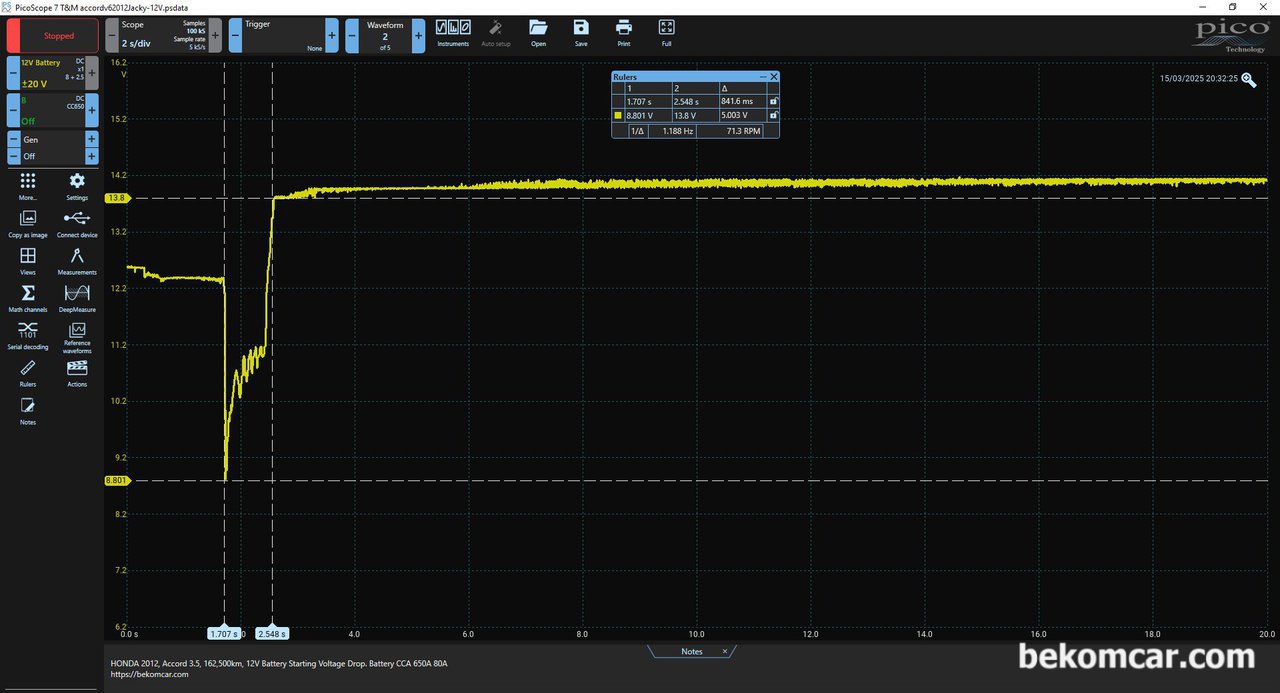Increase the Scope timebase with plus
Viewport: 1280px width, 693px height.
click(215, 35)
